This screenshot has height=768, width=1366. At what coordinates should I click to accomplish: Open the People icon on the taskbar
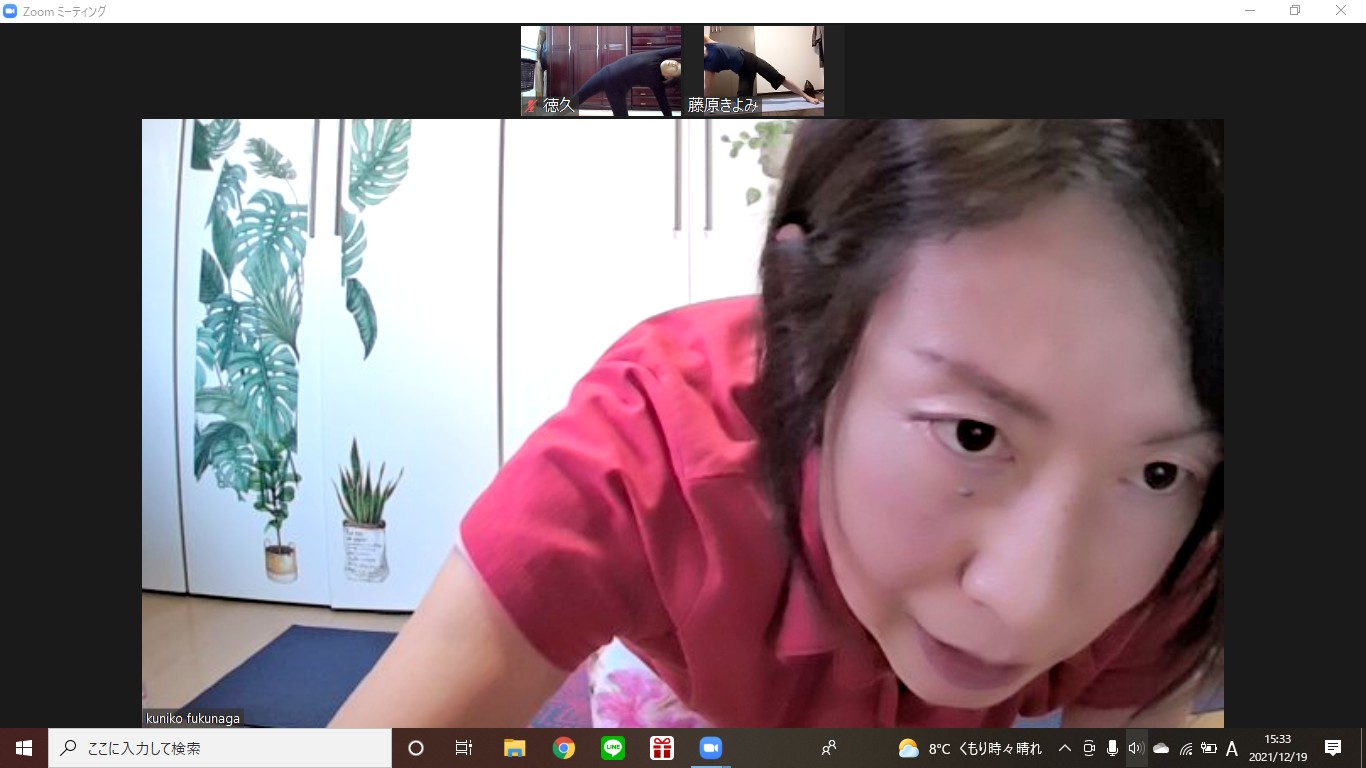pyautogui.click(x=828, y=748)
